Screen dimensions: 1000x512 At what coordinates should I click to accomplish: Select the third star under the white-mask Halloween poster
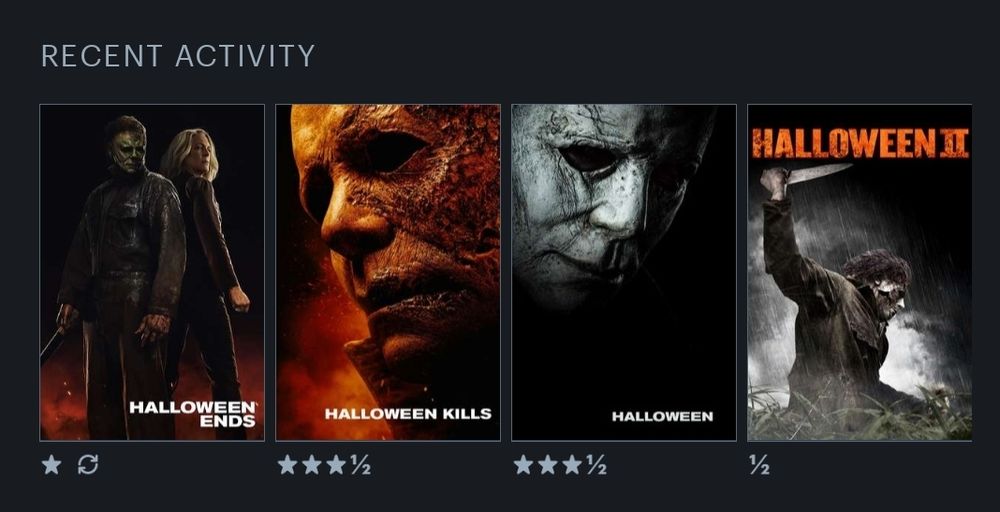point(572,465)
